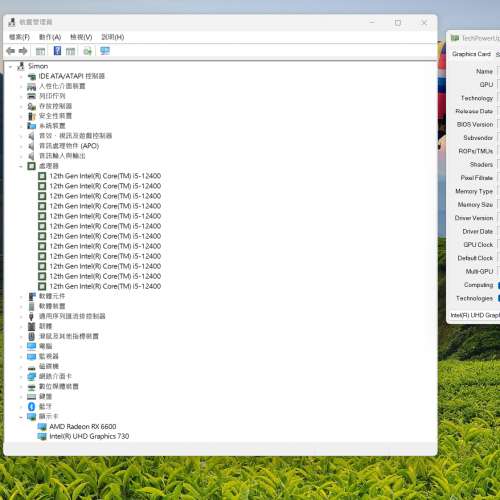The width and height of the screenshot is (500, 500).
Task: Expand the 人性化介面裝置 category
Action: (x=21, y=86)
